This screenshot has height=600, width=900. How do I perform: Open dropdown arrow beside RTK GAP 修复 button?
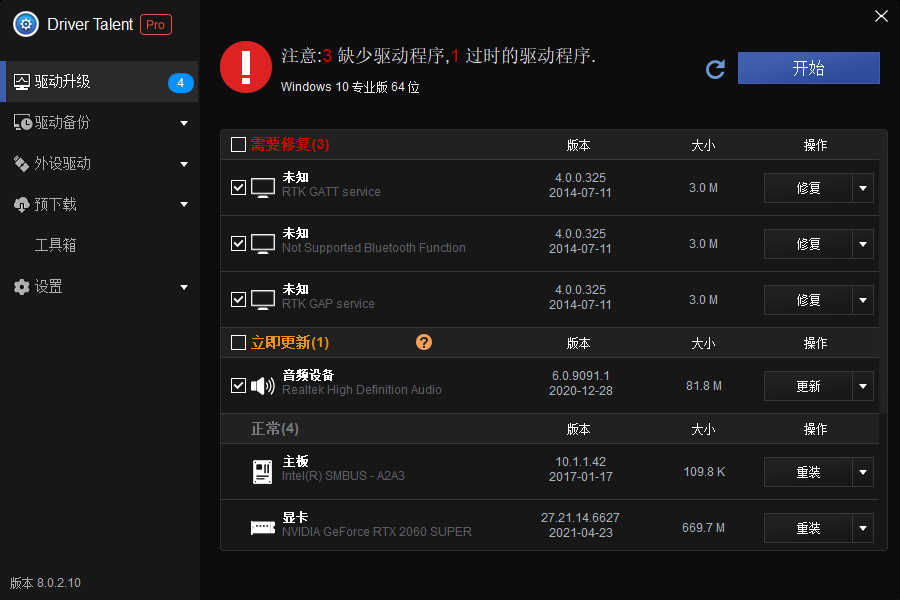point(863,300)
